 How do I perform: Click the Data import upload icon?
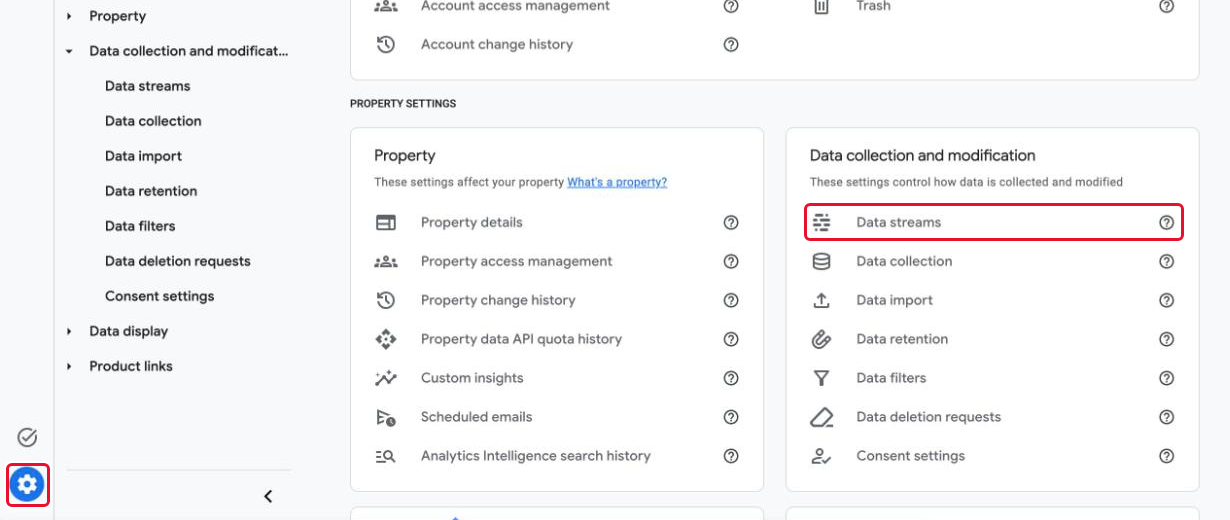tap(821, 300)
